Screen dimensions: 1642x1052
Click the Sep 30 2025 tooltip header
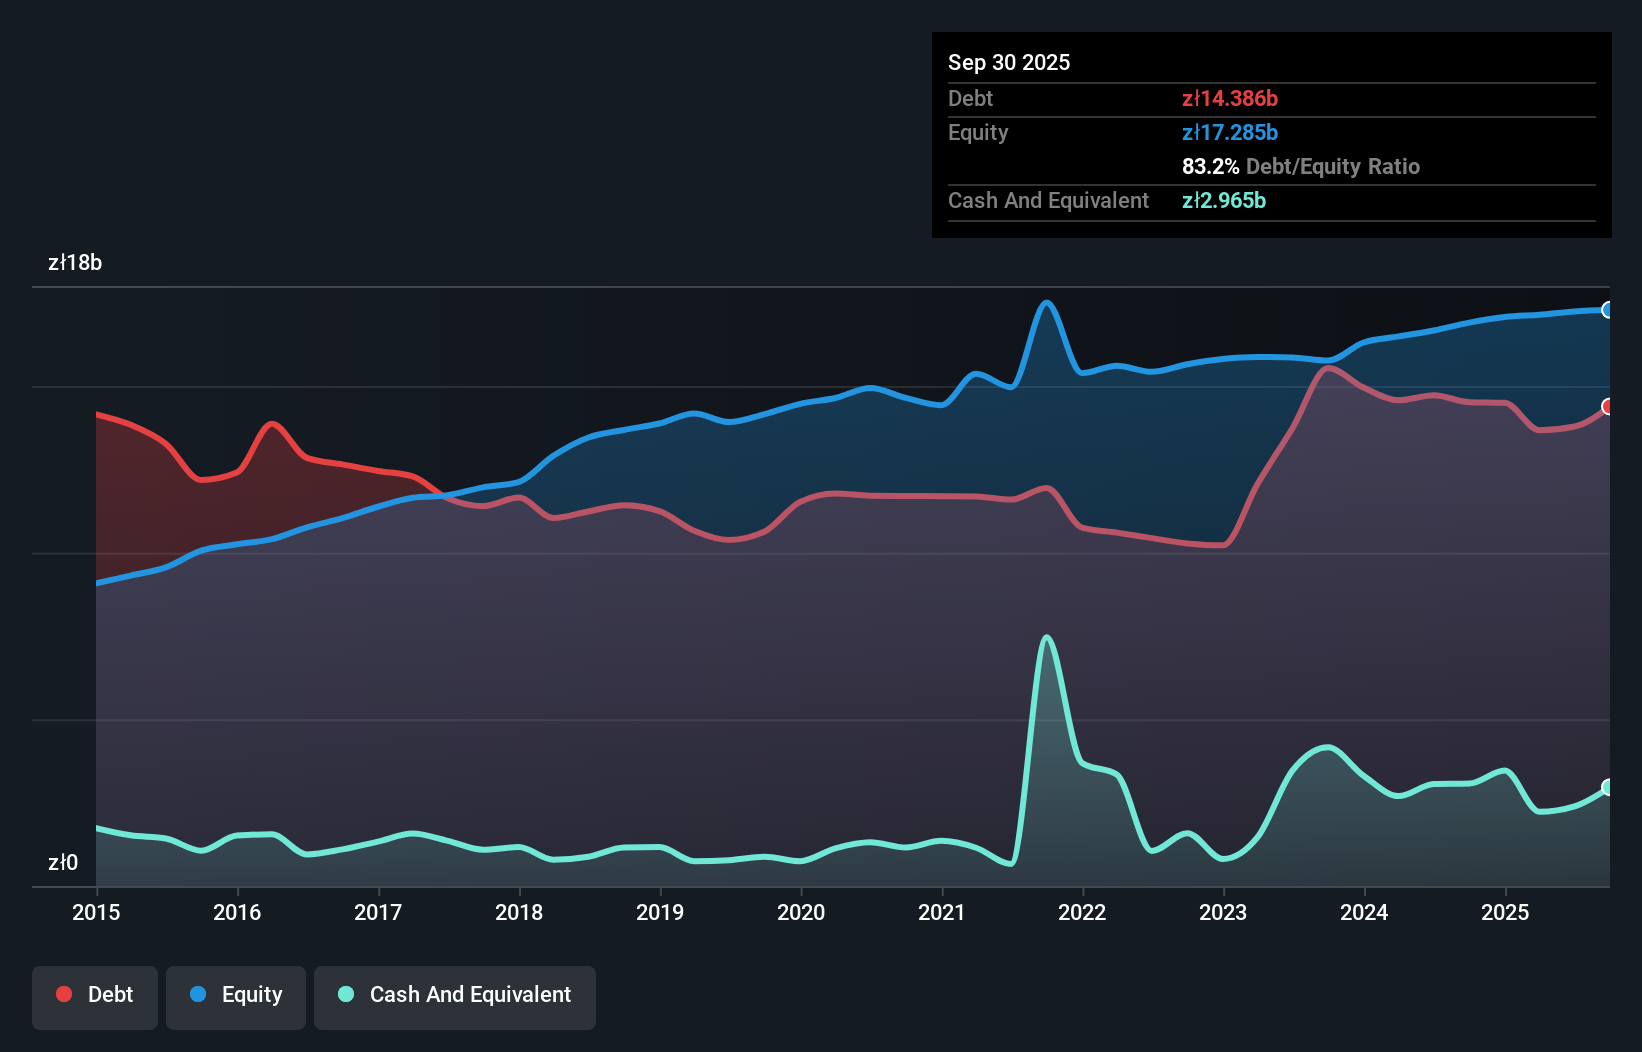(x=1009, y=62)
